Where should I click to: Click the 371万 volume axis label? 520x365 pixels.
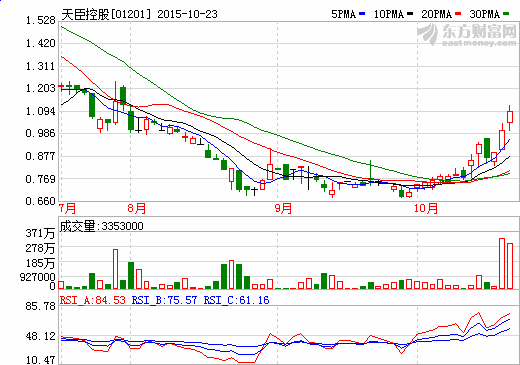coord(40,233)
